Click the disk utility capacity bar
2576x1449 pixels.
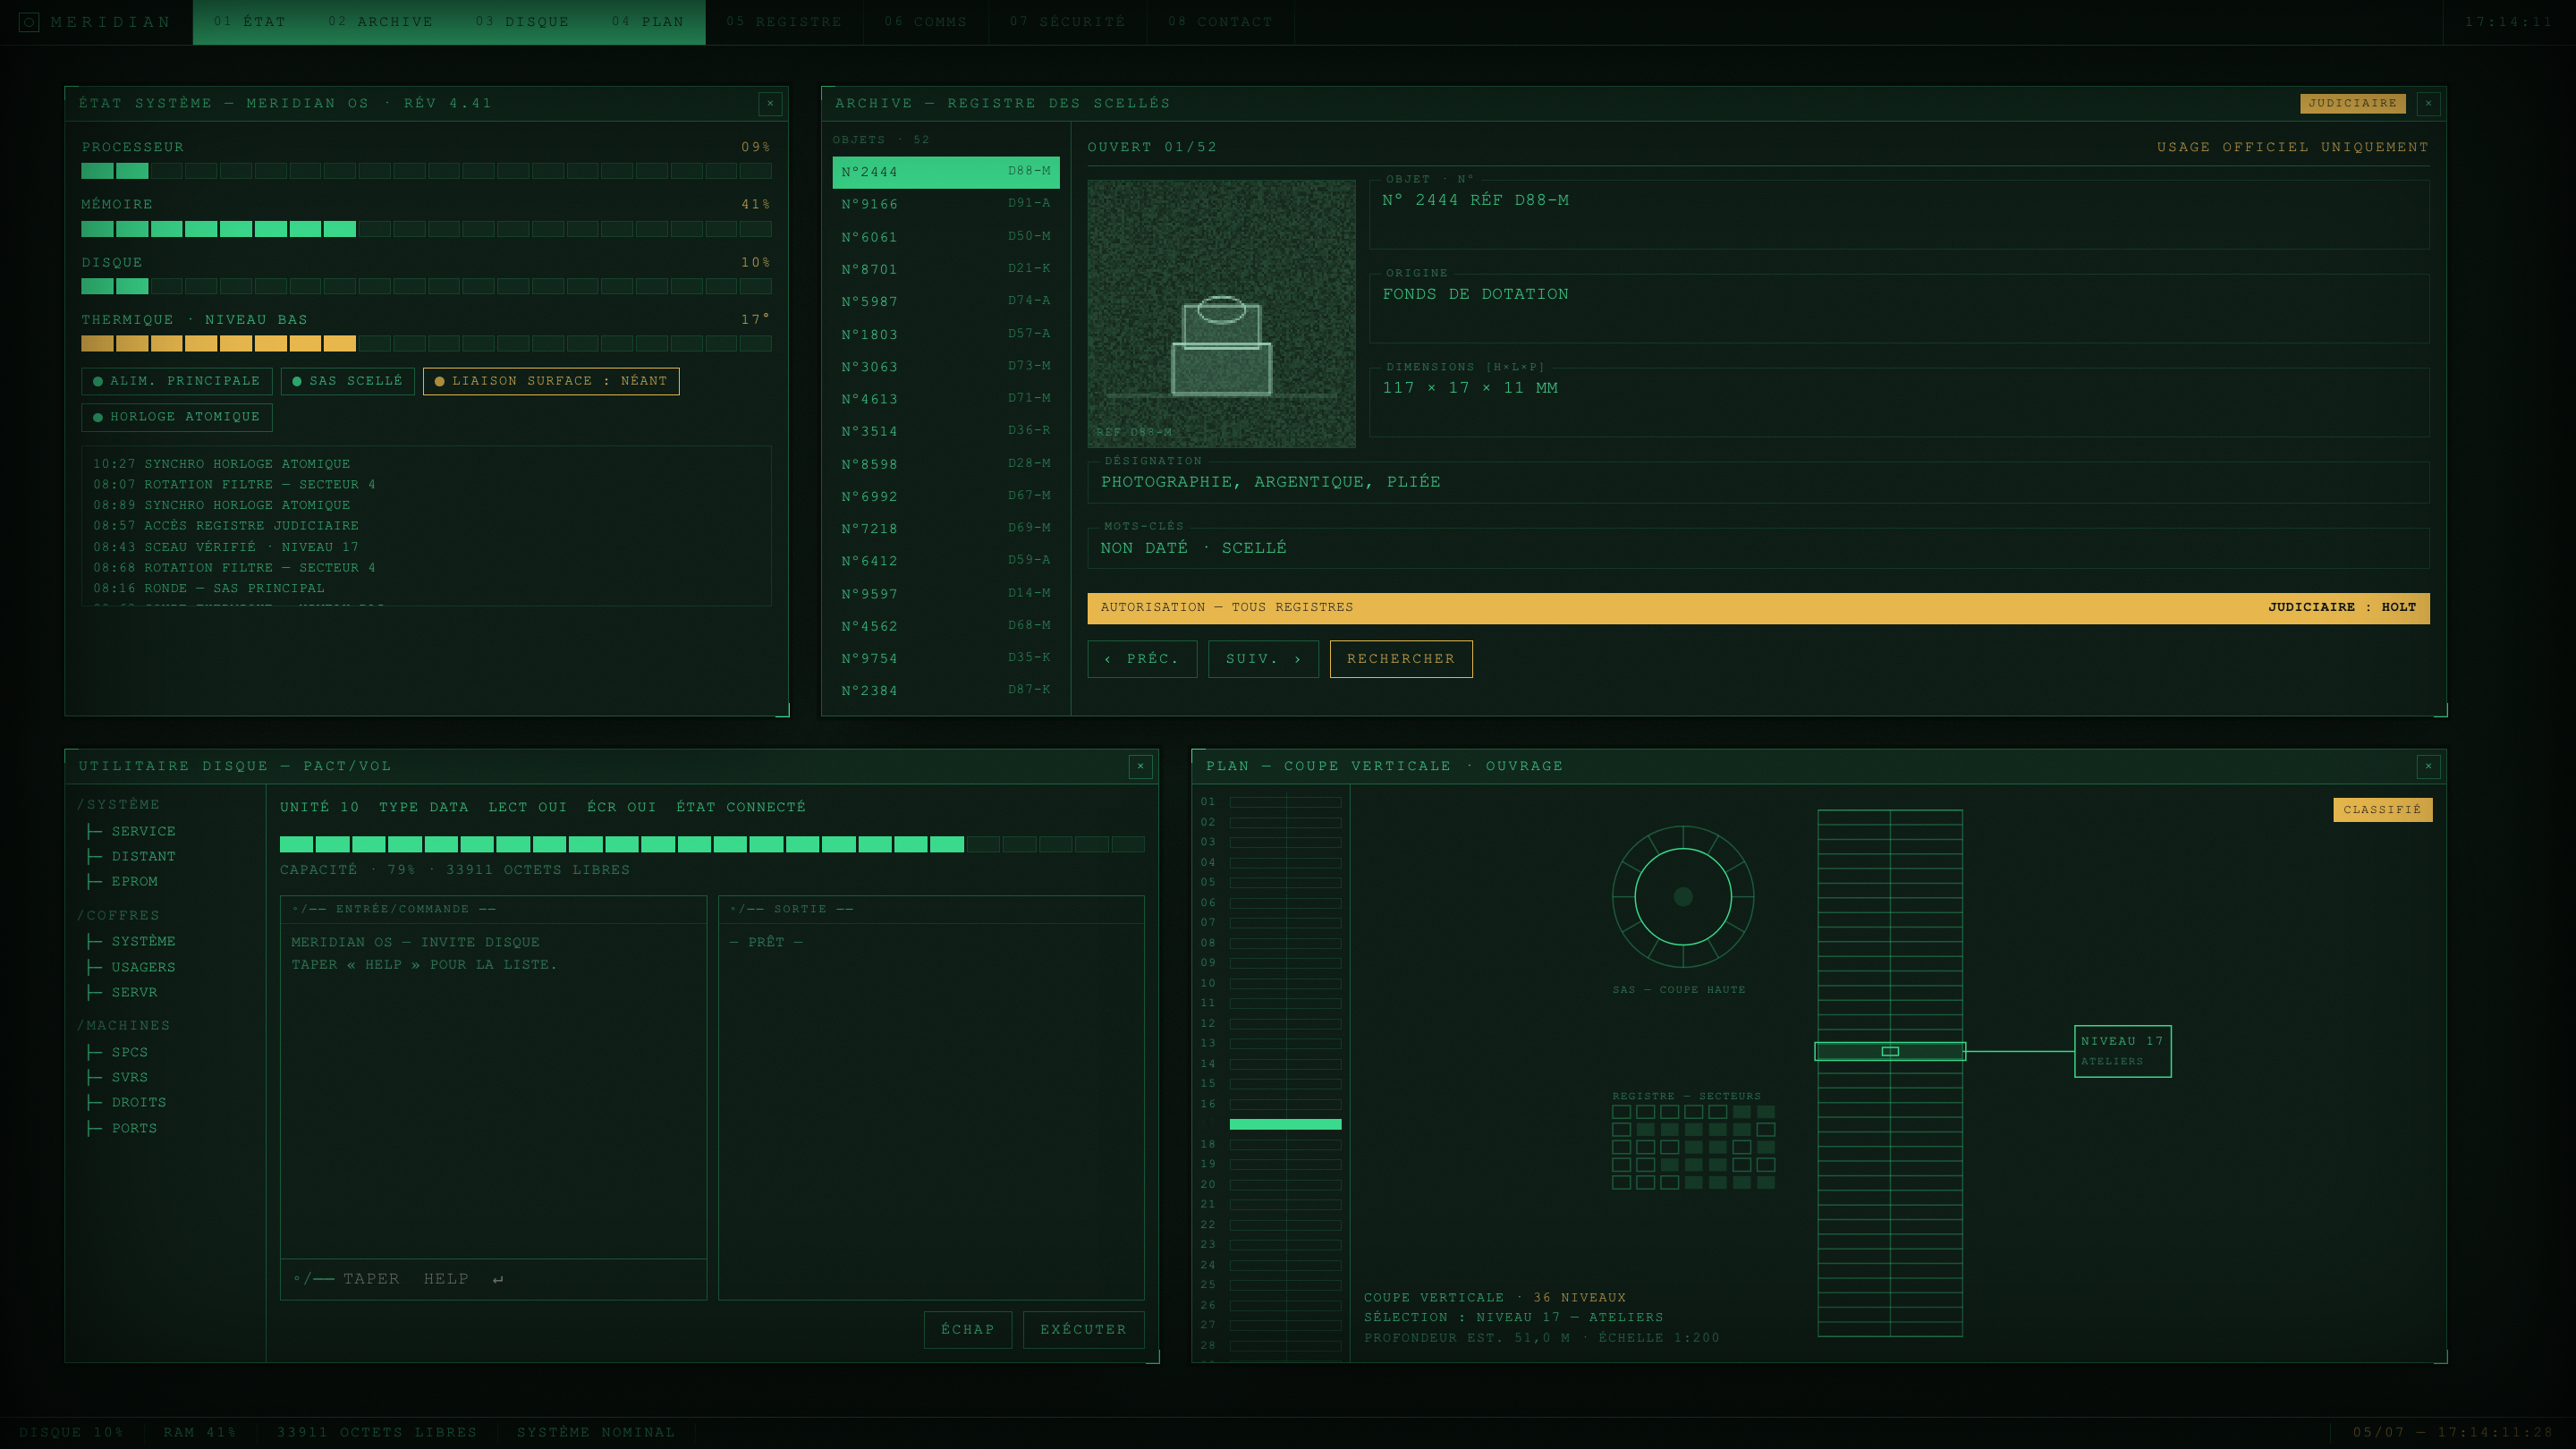click(x=712, y=844)
